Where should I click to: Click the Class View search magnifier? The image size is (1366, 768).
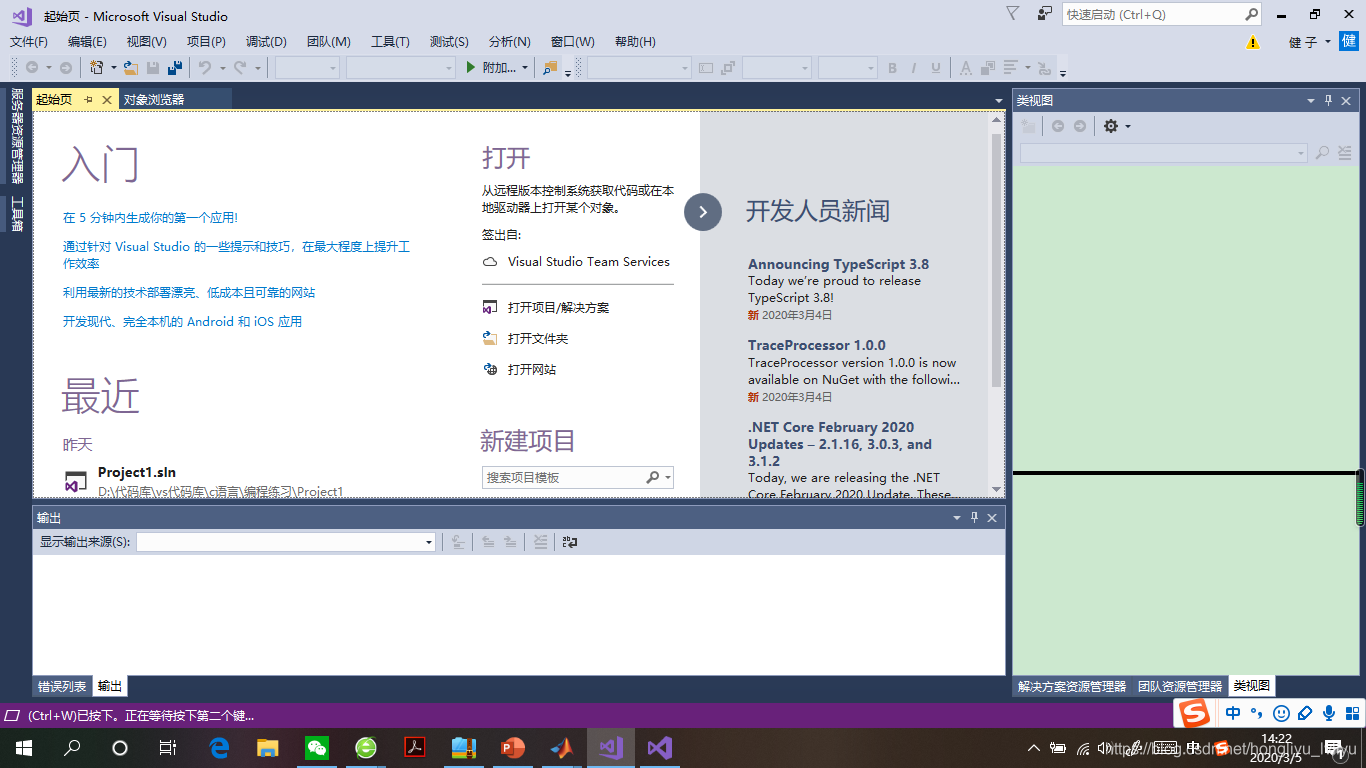pyautogui.click(x=1322, y=153)
